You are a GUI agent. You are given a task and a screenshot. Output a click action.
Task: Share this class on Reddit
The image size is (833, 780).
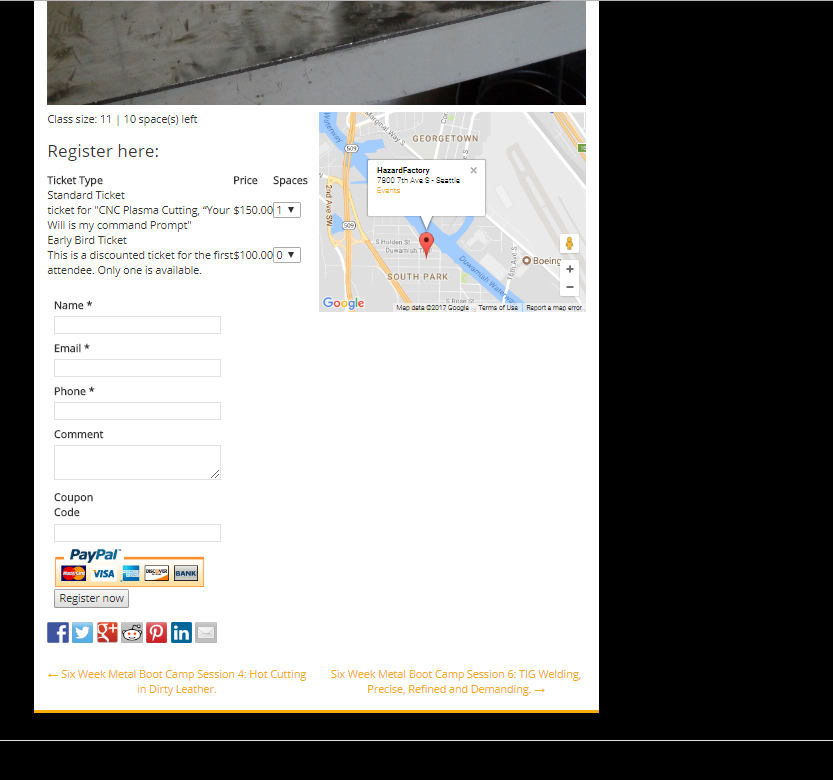[x=132, y=632]
